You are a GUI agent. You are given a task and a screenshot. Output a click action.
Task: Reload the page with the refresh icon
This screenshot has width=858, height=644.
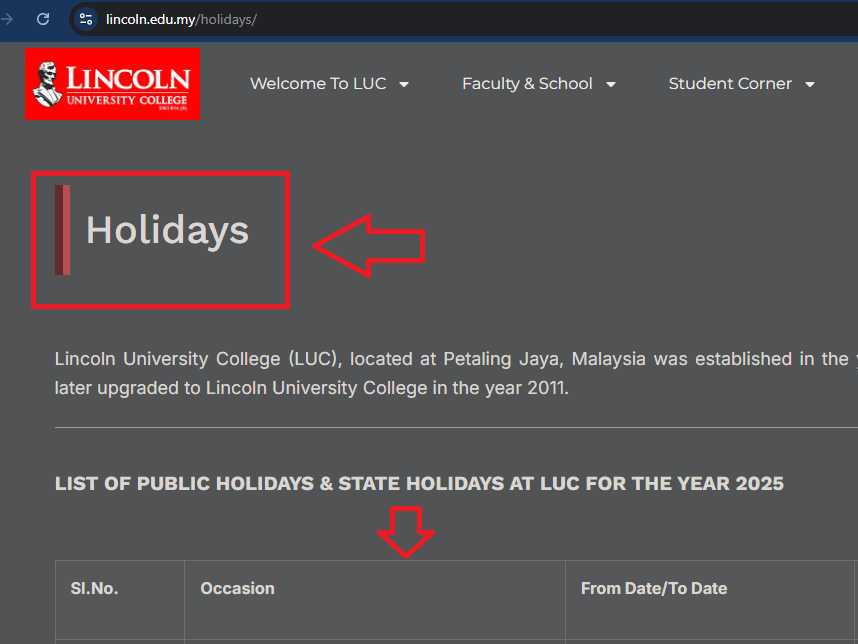point(43,19)
